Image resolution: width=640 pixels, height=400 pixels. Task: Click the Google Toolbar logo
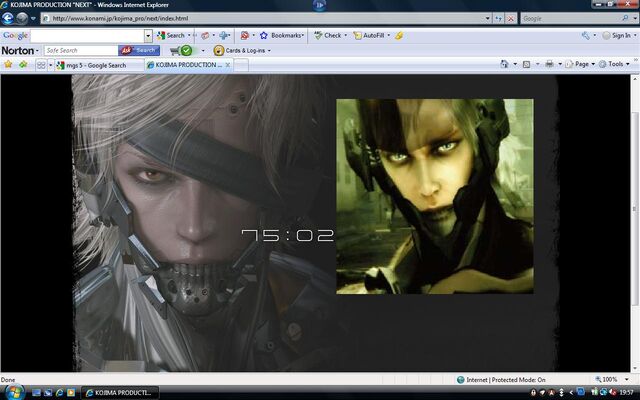(15, 36)
